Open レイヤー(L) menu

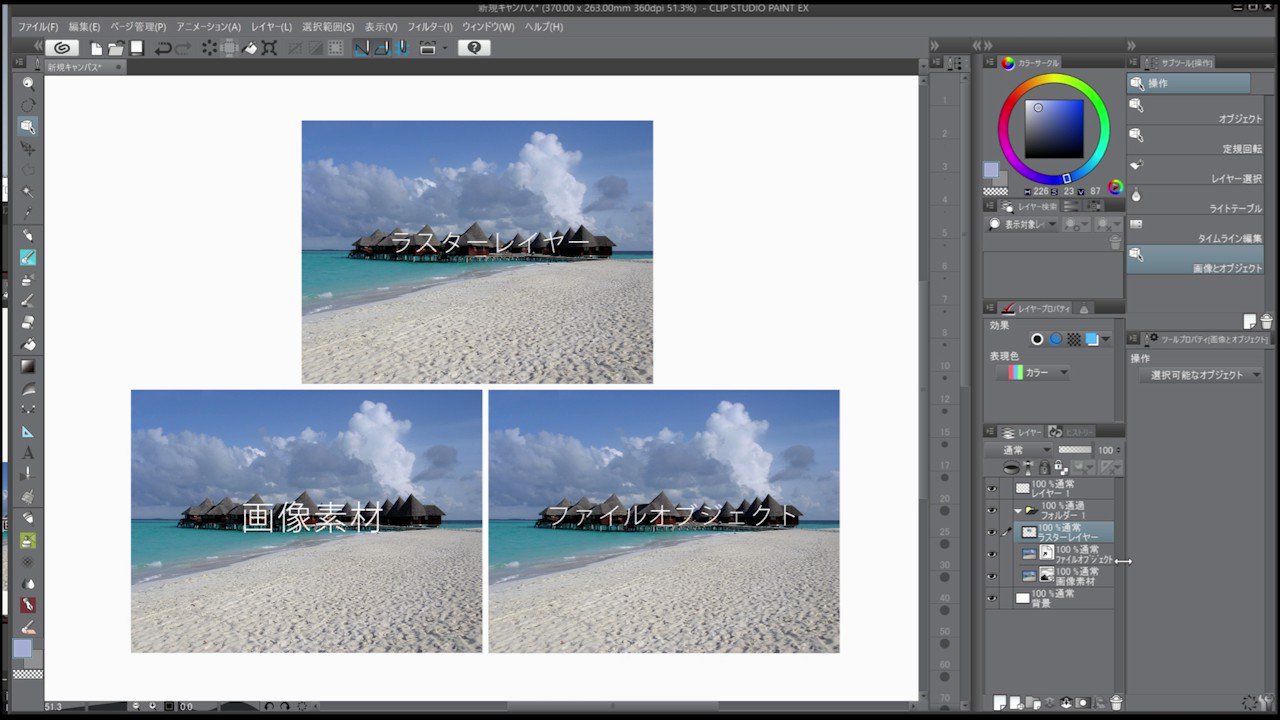[x=271, y=26]
